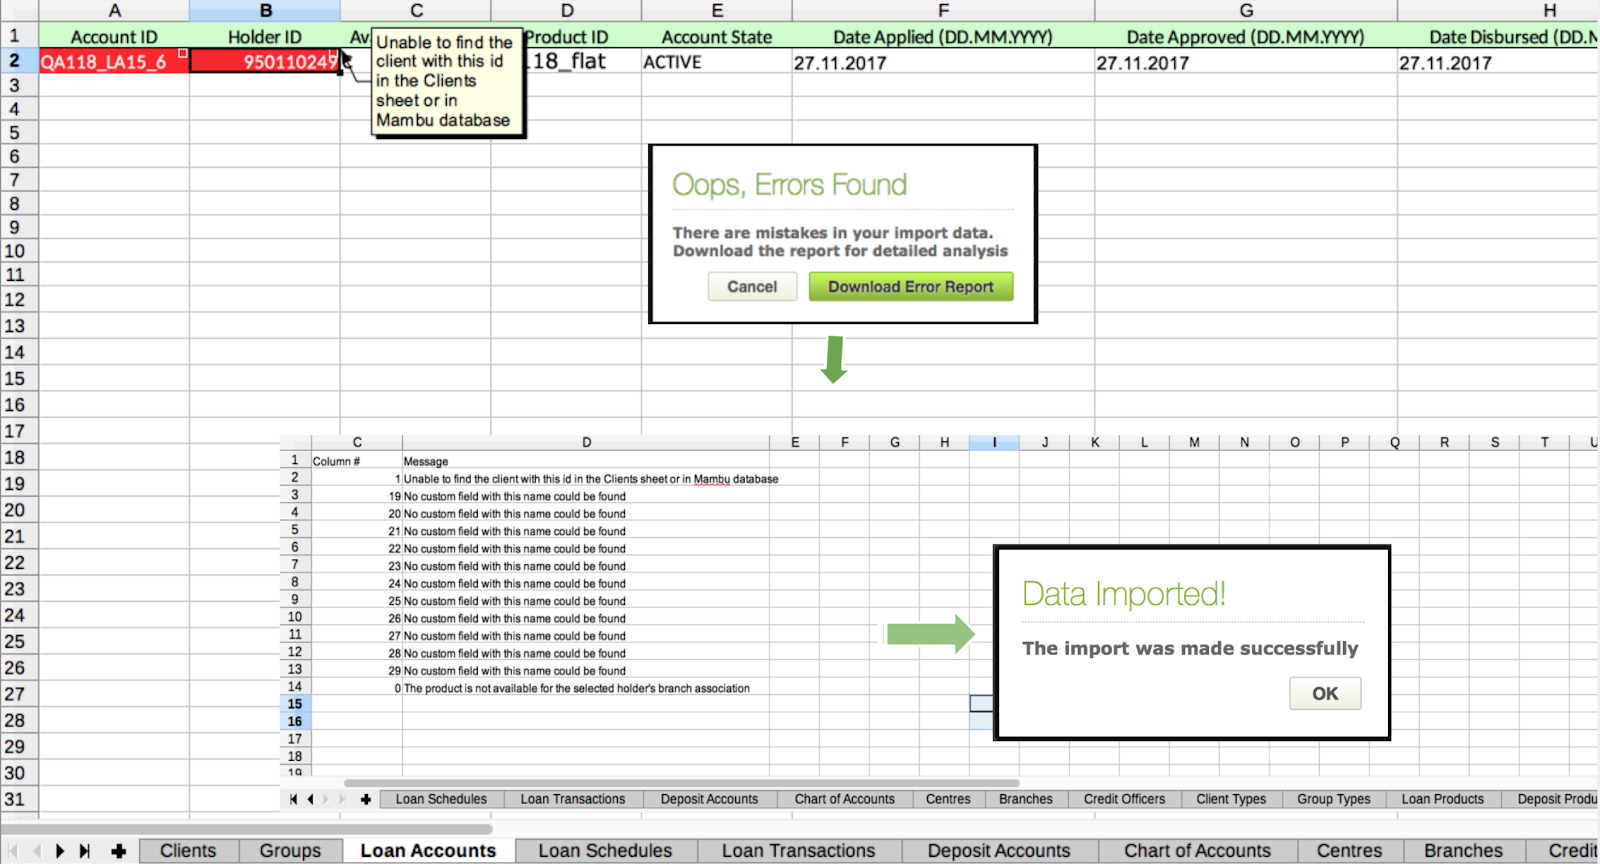1600x864 pixels.
Task: Switch to the Clients sheet tab
Action: point(188,851)
